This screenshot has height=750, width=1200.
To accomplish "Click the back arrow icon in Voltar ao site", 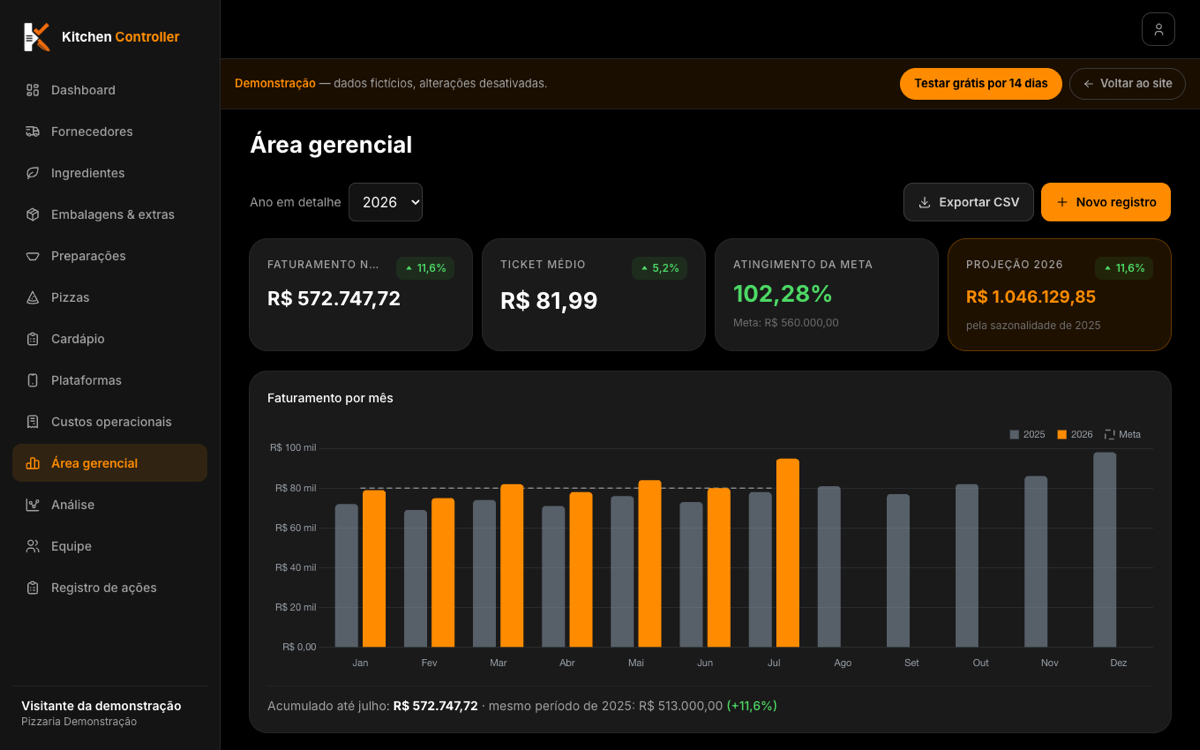I will (1088, 84).
